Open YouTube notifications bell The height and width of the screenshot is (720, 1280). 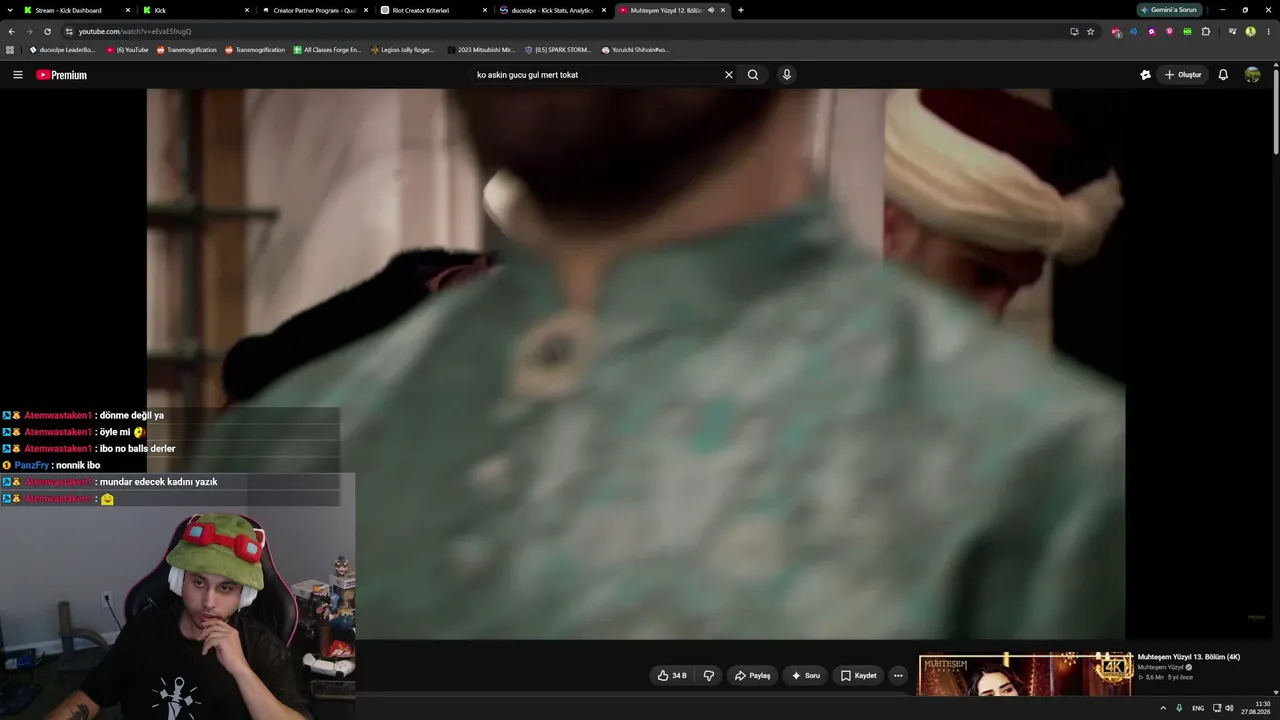click(x=1223, y=75)
